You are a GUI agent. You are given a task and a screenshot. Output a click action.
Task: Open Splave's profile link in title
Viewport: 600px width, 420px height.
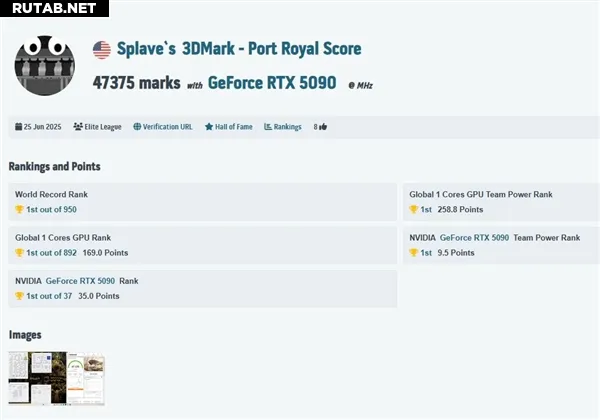(x=147, y=49)
